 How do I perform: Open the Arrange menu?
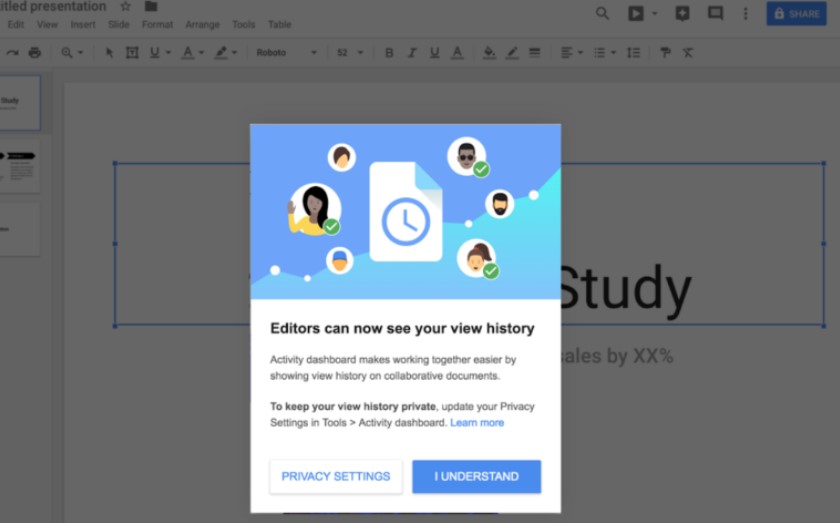pos(202,25)
